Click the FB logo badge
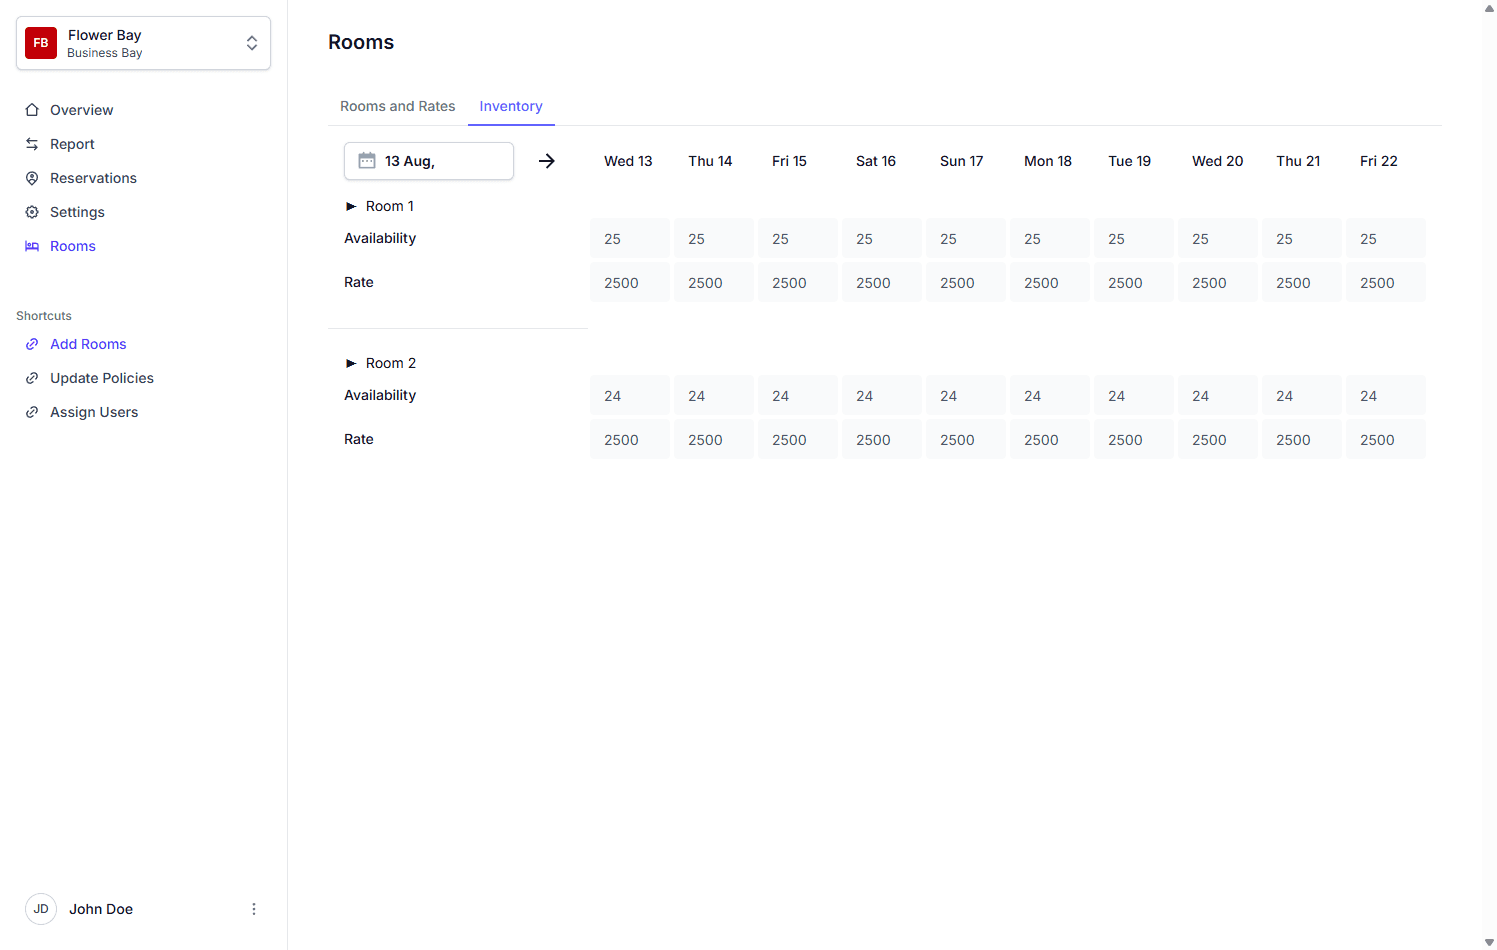Screen dimensions: 1497x950 (x=41, y=43)
